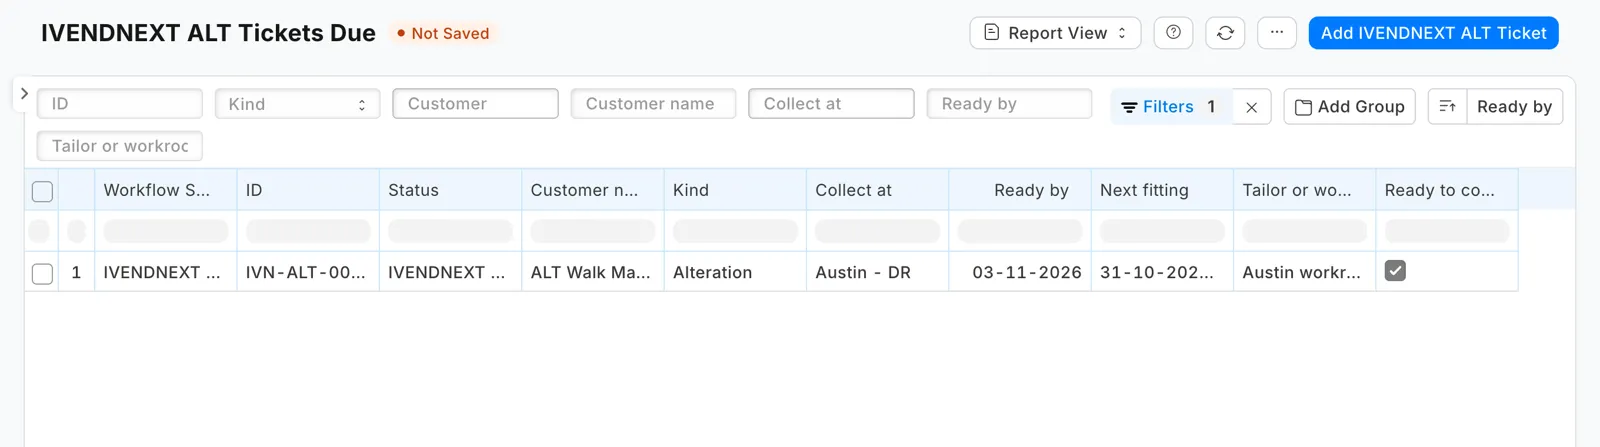1600x447 pixels.
Task: Focus the Collect at filter field
Action: point(831,104)
